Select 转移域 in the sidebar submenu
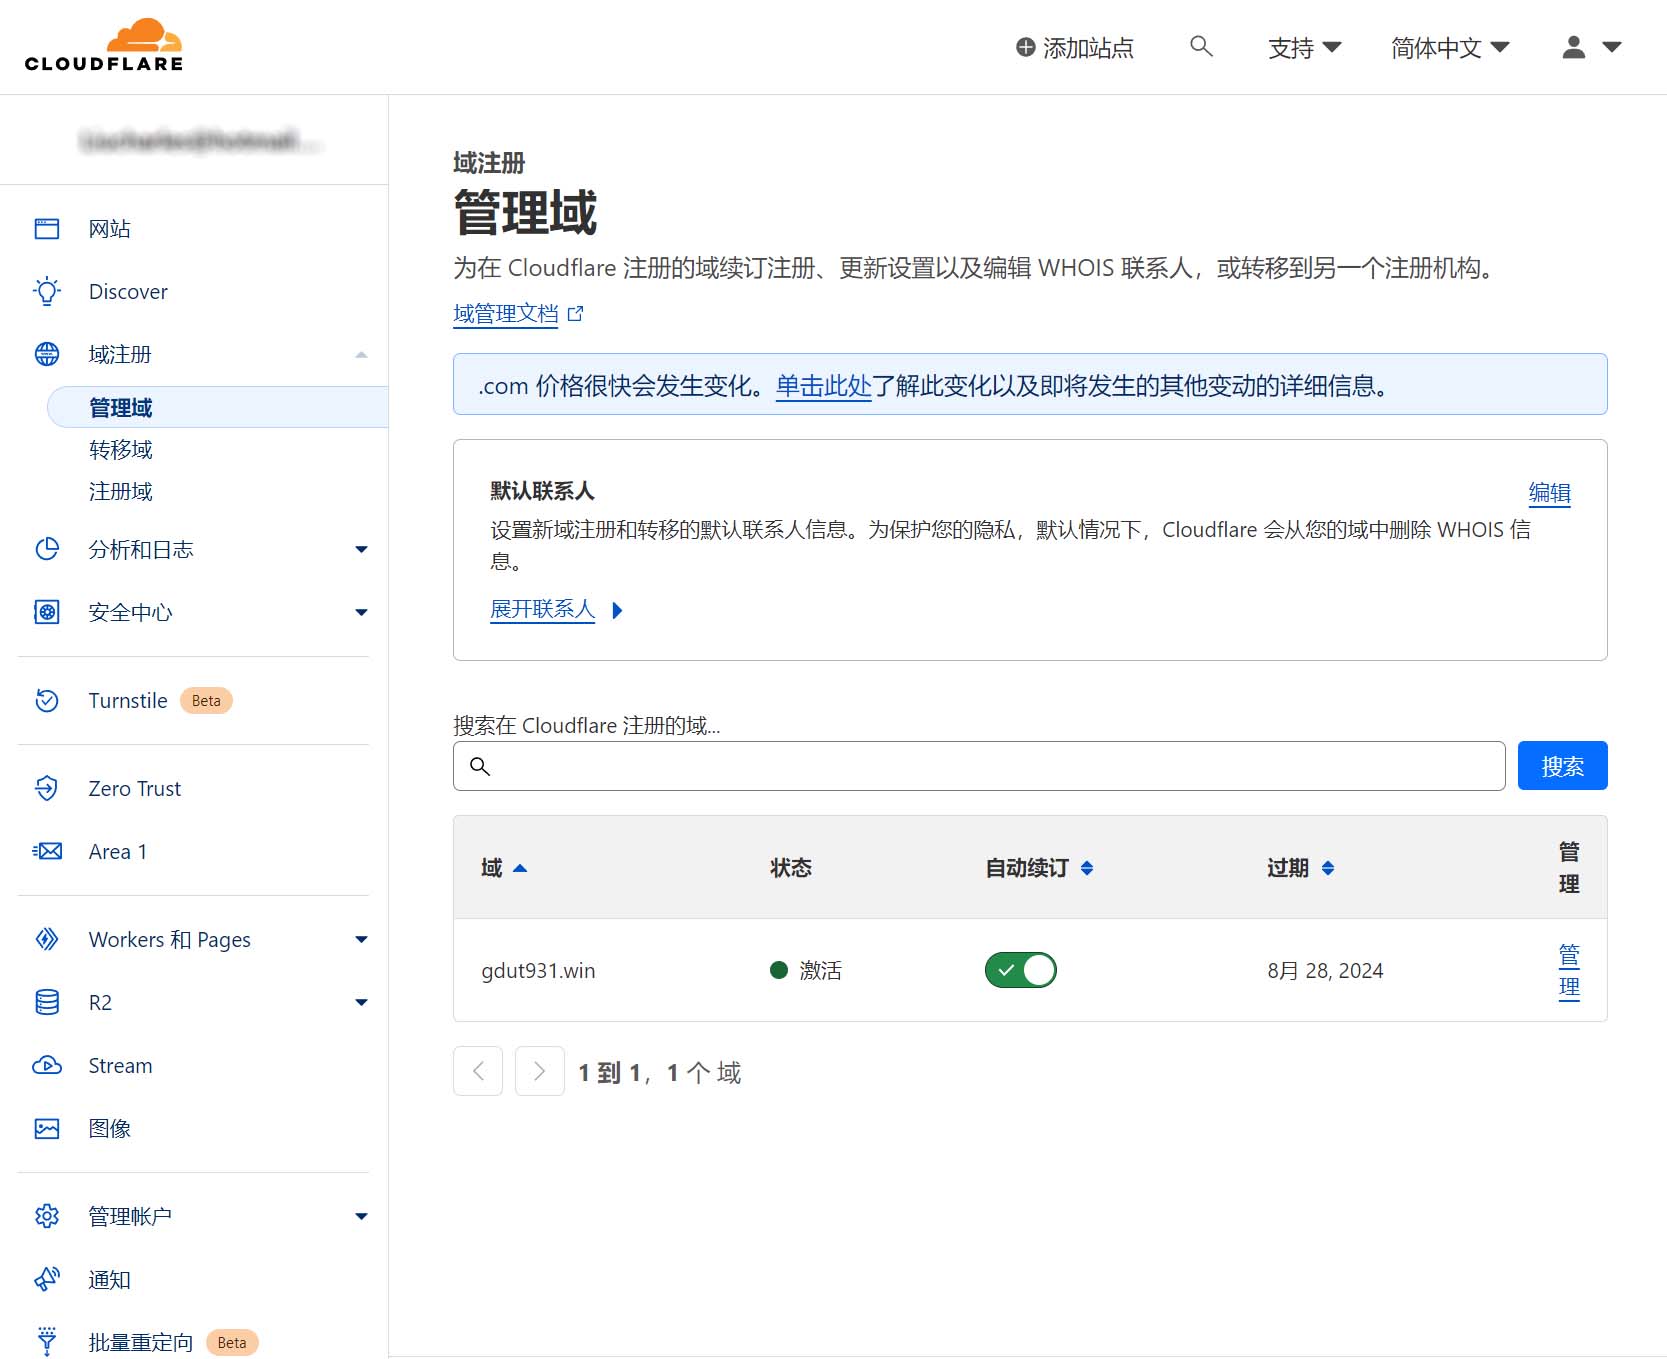 [x=120, y=449]
